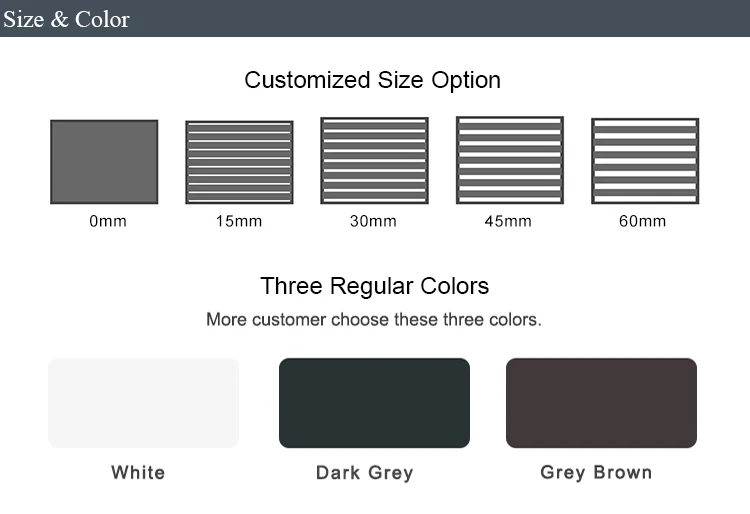Select the 60mm size label
This screenshot has width=750, height=514.
point(642,221)
